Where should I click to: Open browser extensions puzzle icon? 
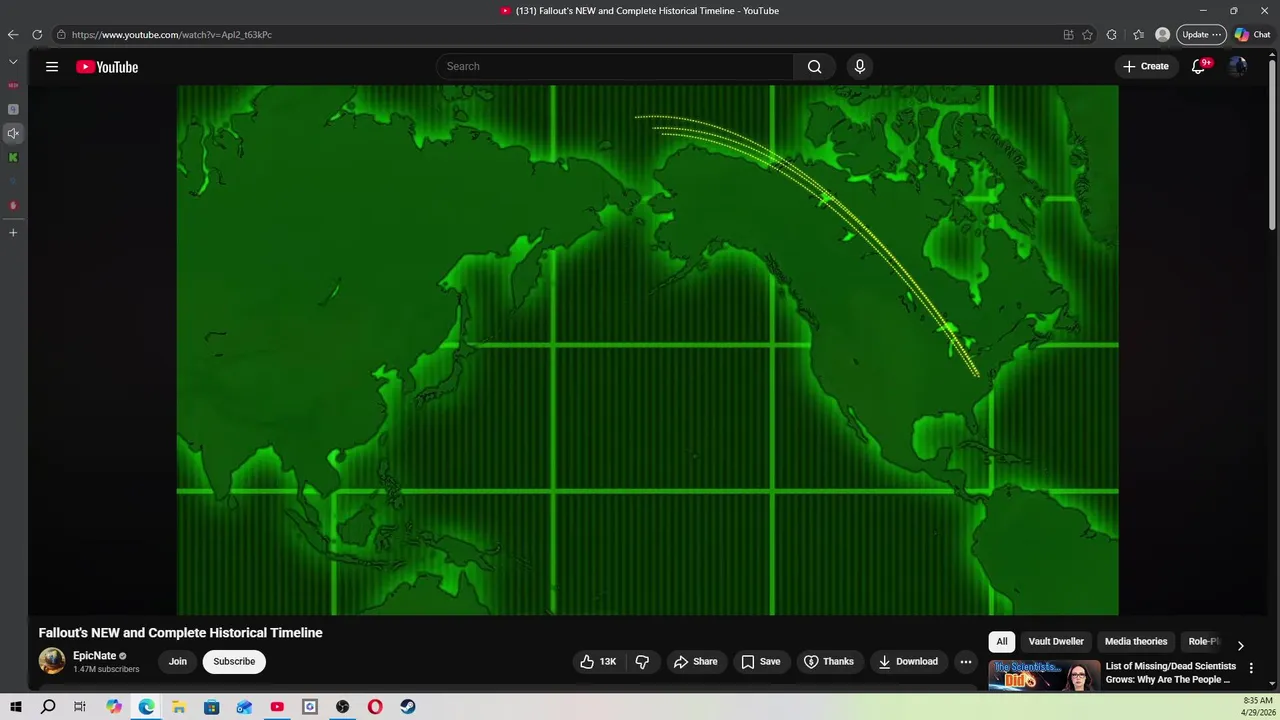tap(1112, 35)
